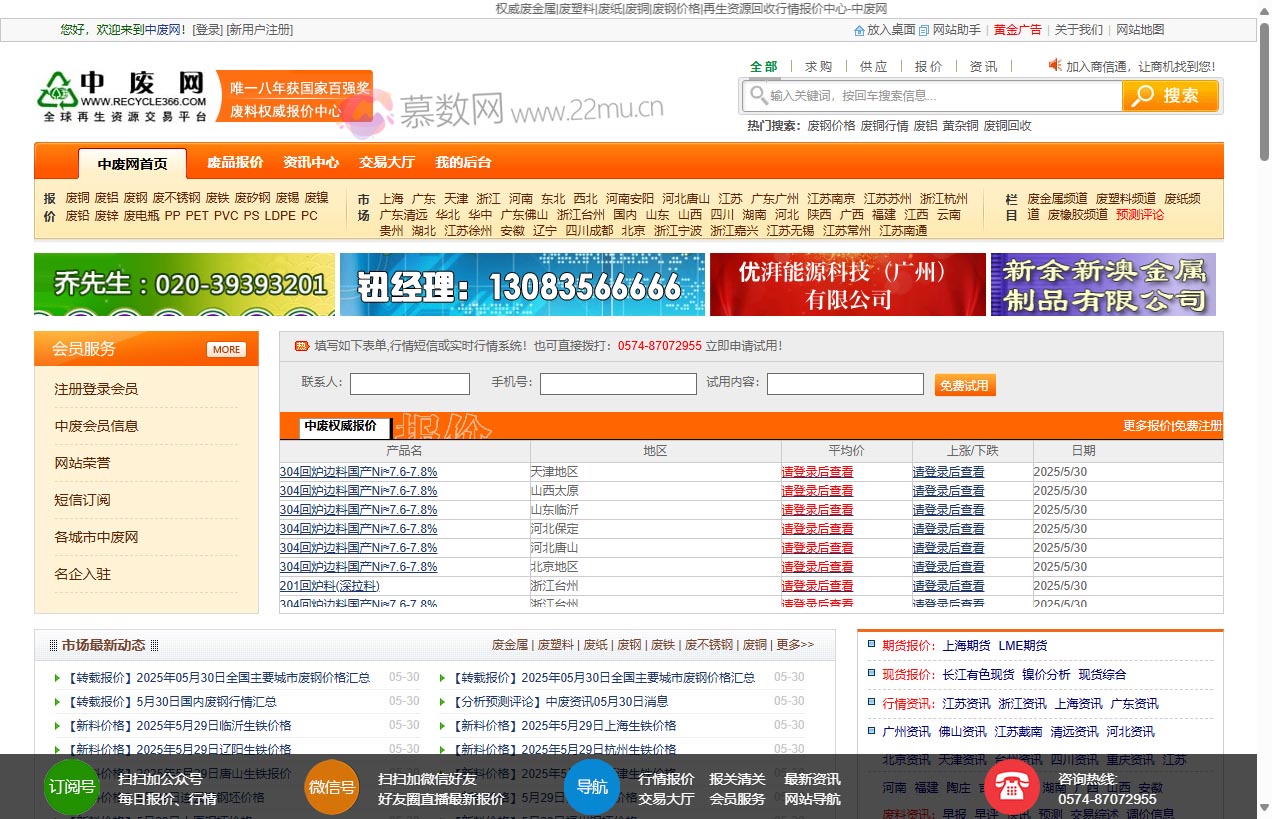Tap the green 订阅号 circle icon

tap(71, 787)
